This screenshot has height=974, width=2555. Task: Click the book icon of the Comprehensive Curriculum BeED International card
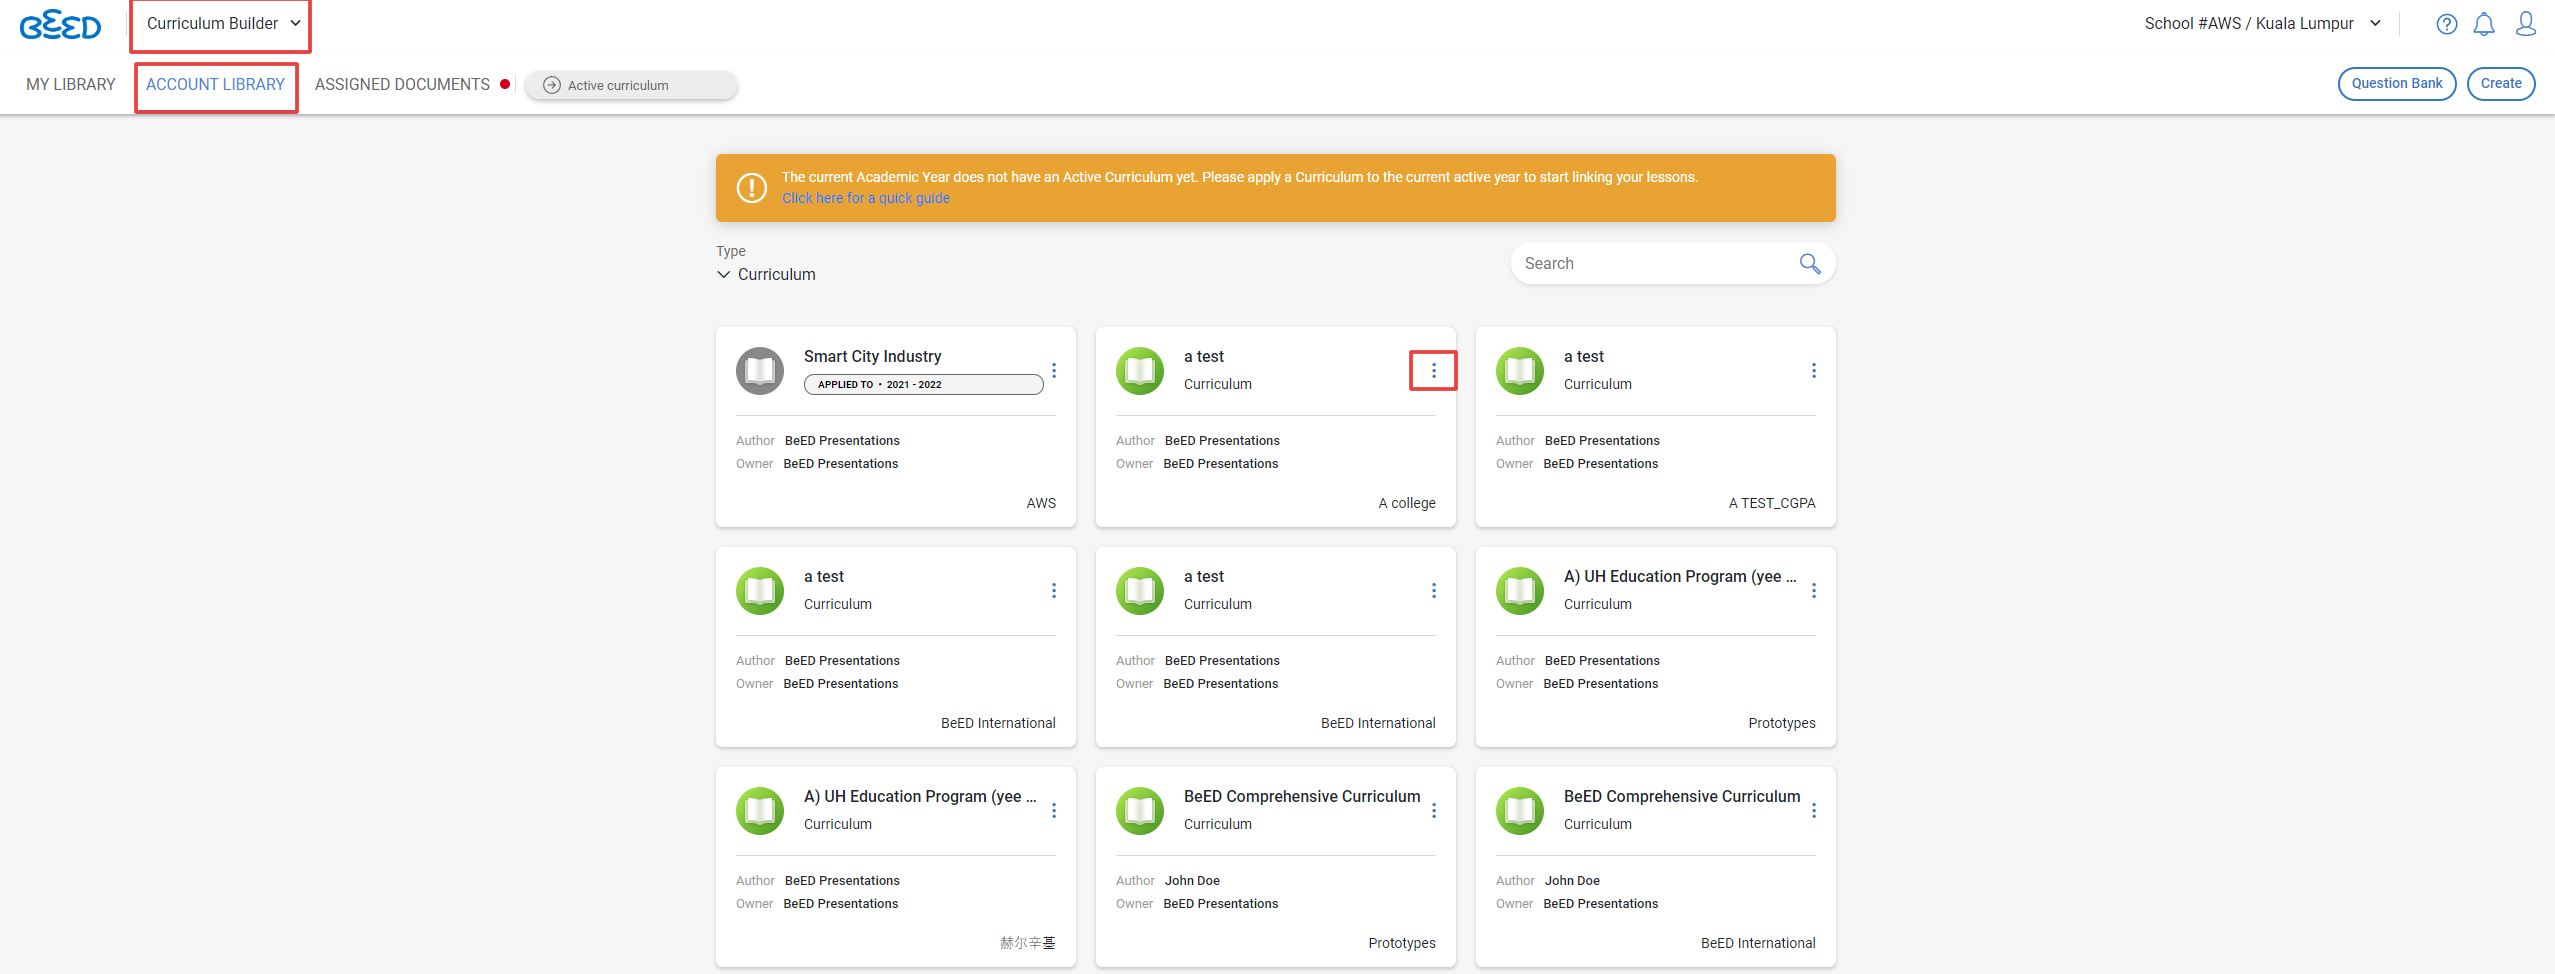(1520, 811)
